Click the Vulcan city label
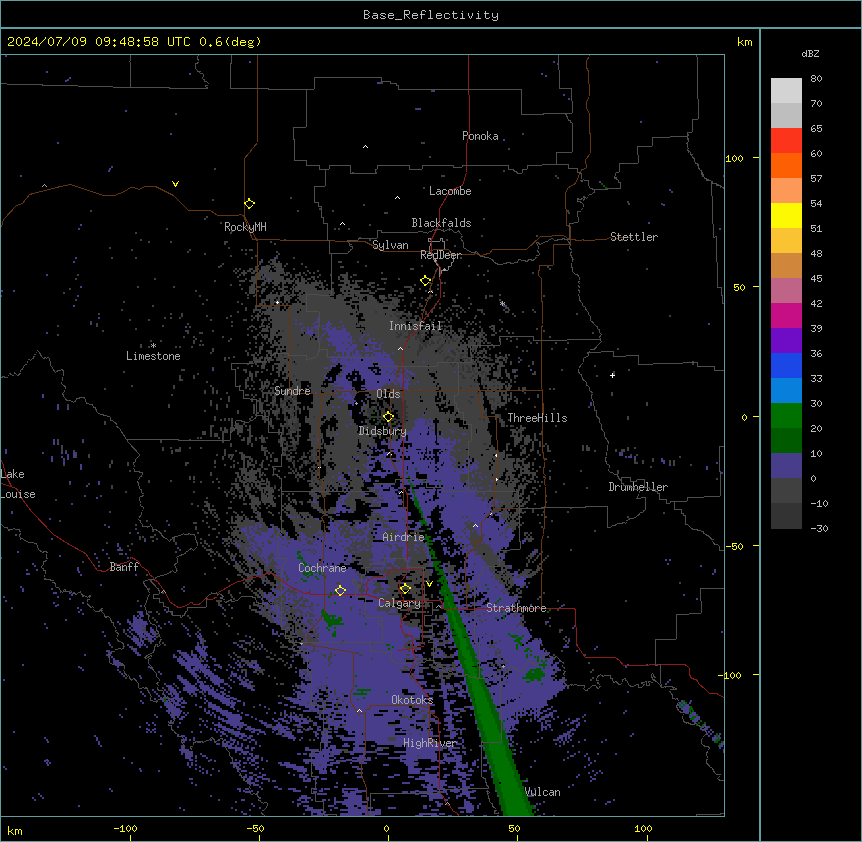The height and width of the screenshot is (842, 862). click(x=542, y=792)
